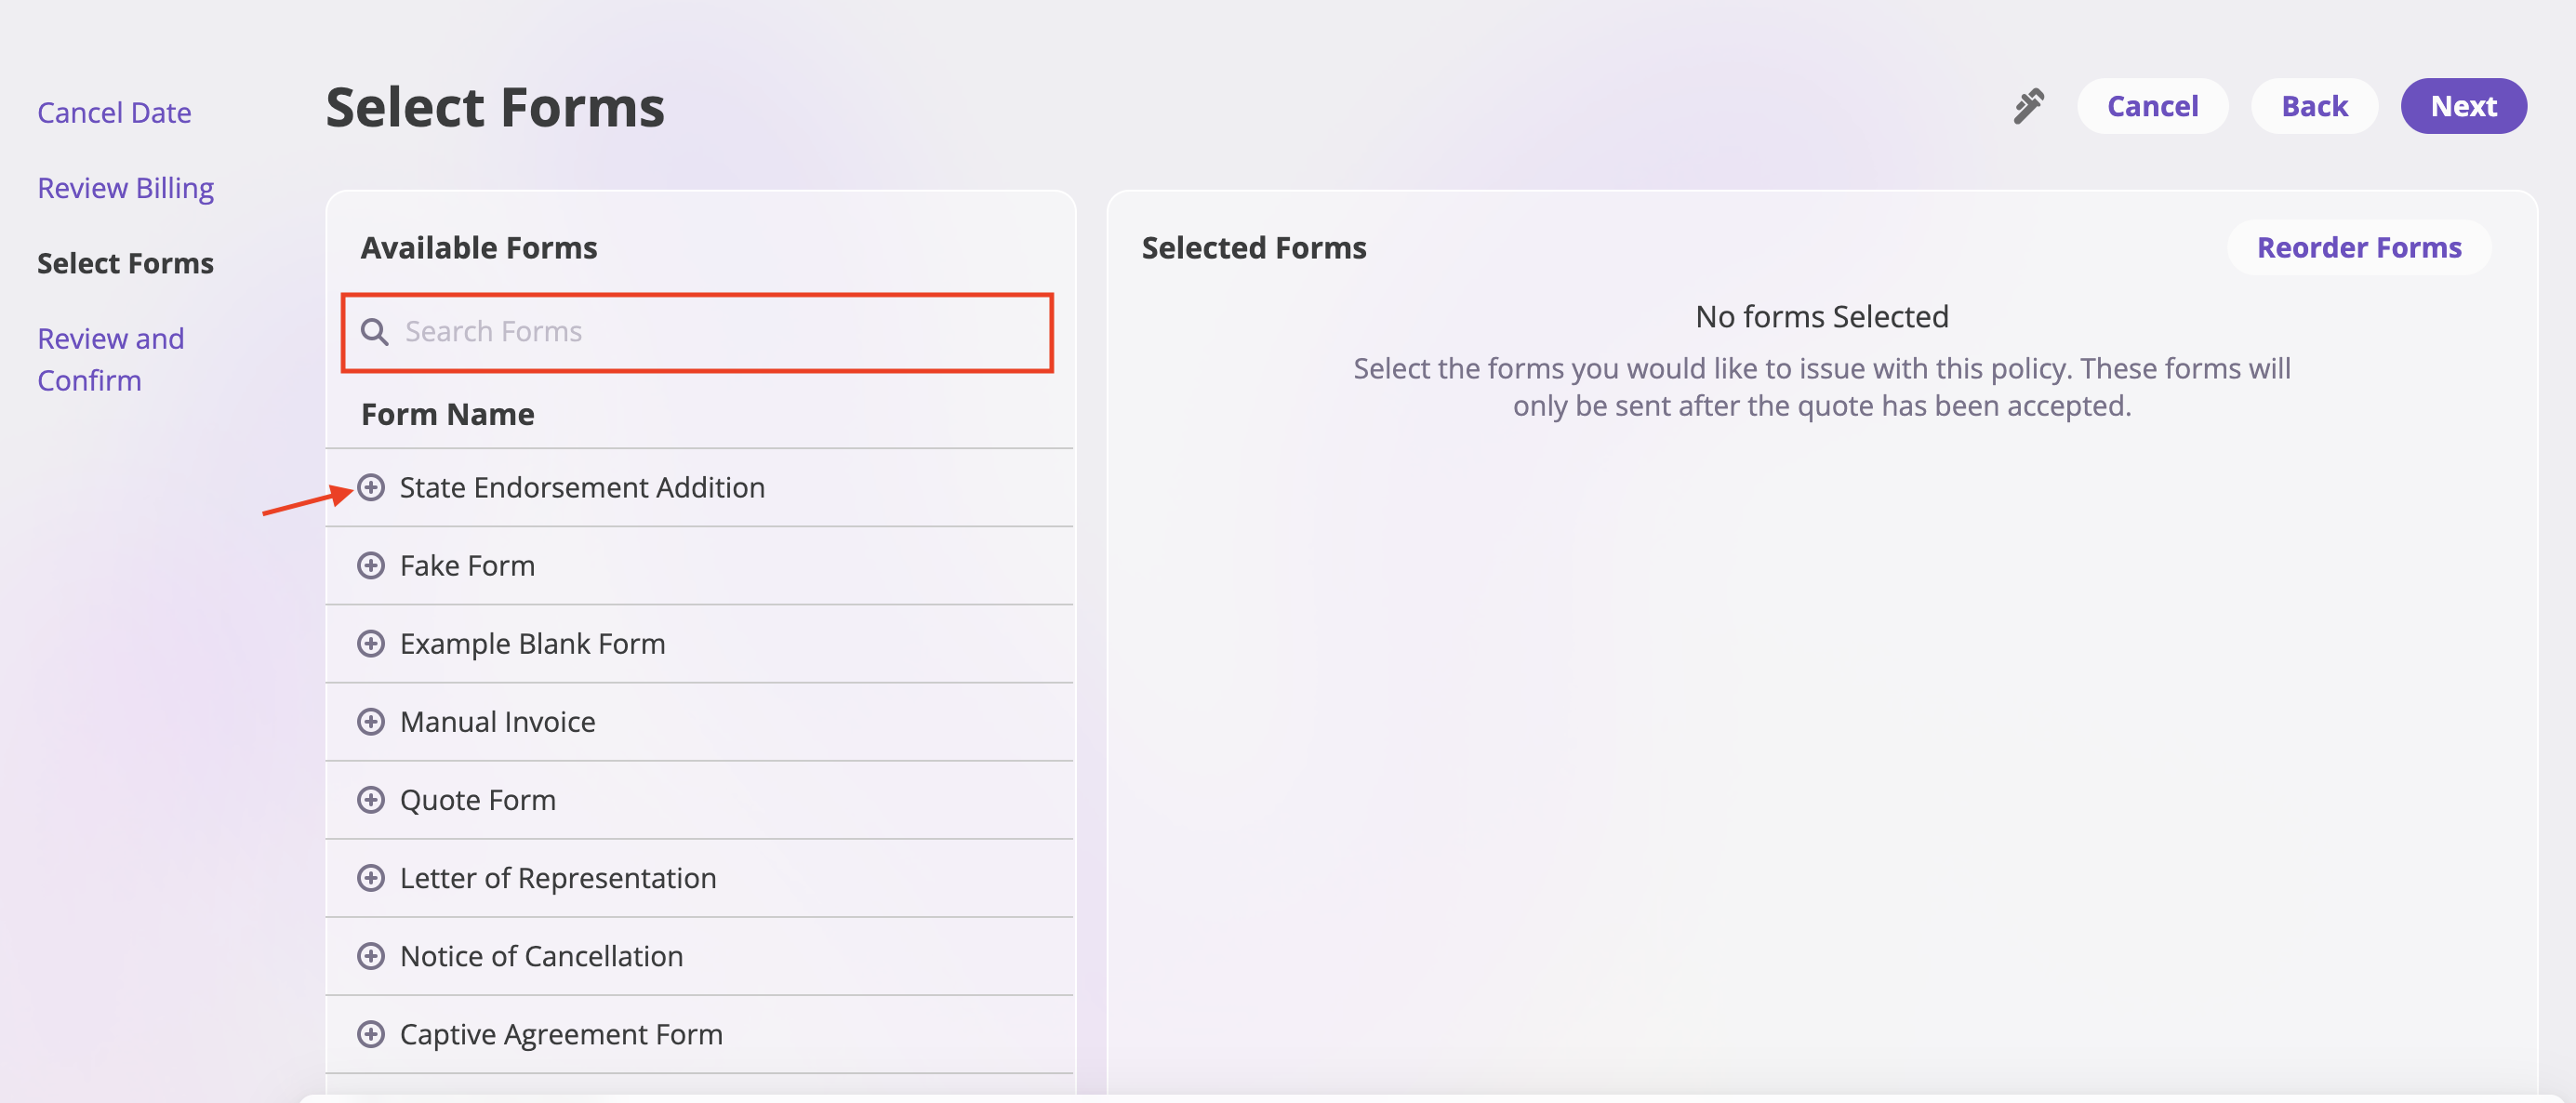Navigate to Review and Confirm step
The width and height of the screenshot is (2576, 1103).
[x=110, y=359]
